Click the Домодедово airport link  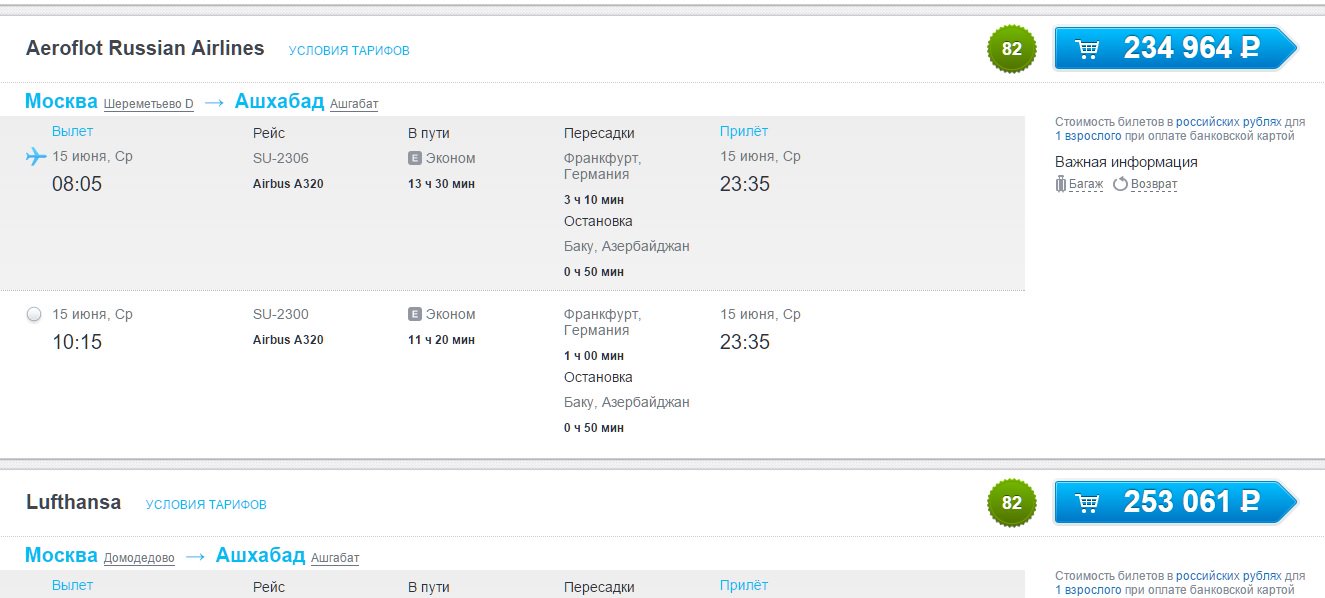point(139,558)
